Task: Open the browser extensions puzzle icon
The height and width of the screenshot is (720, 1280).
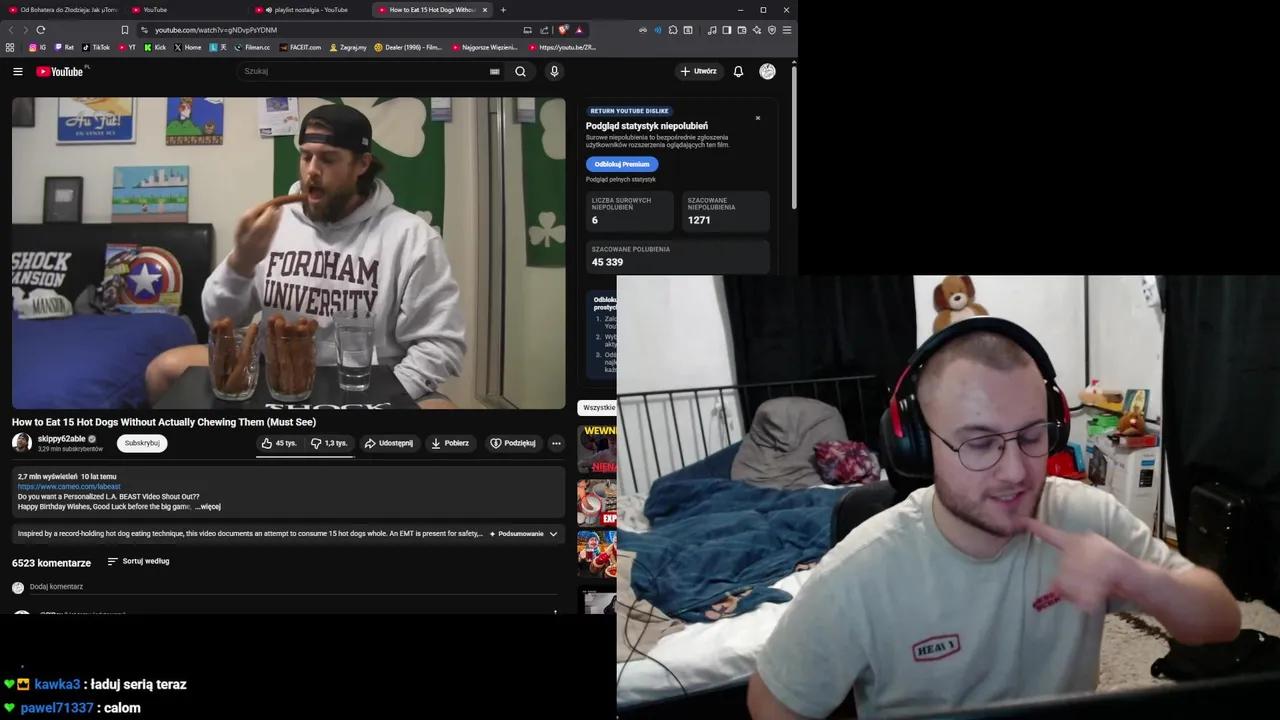Action: (x=673, y=30)
